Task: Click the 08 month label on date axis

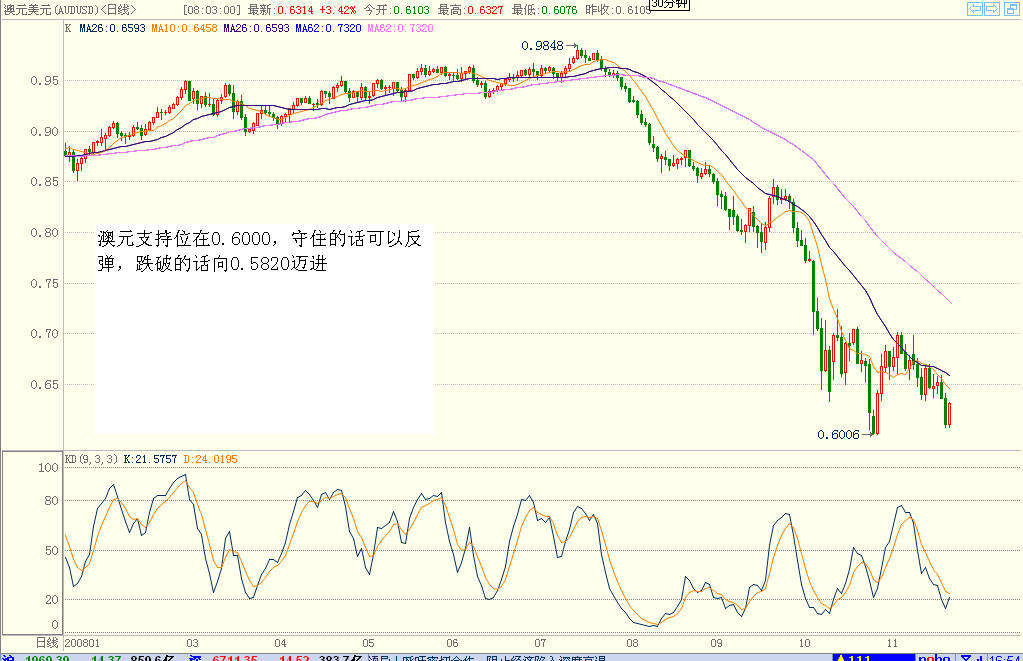Action: (632, 643)
